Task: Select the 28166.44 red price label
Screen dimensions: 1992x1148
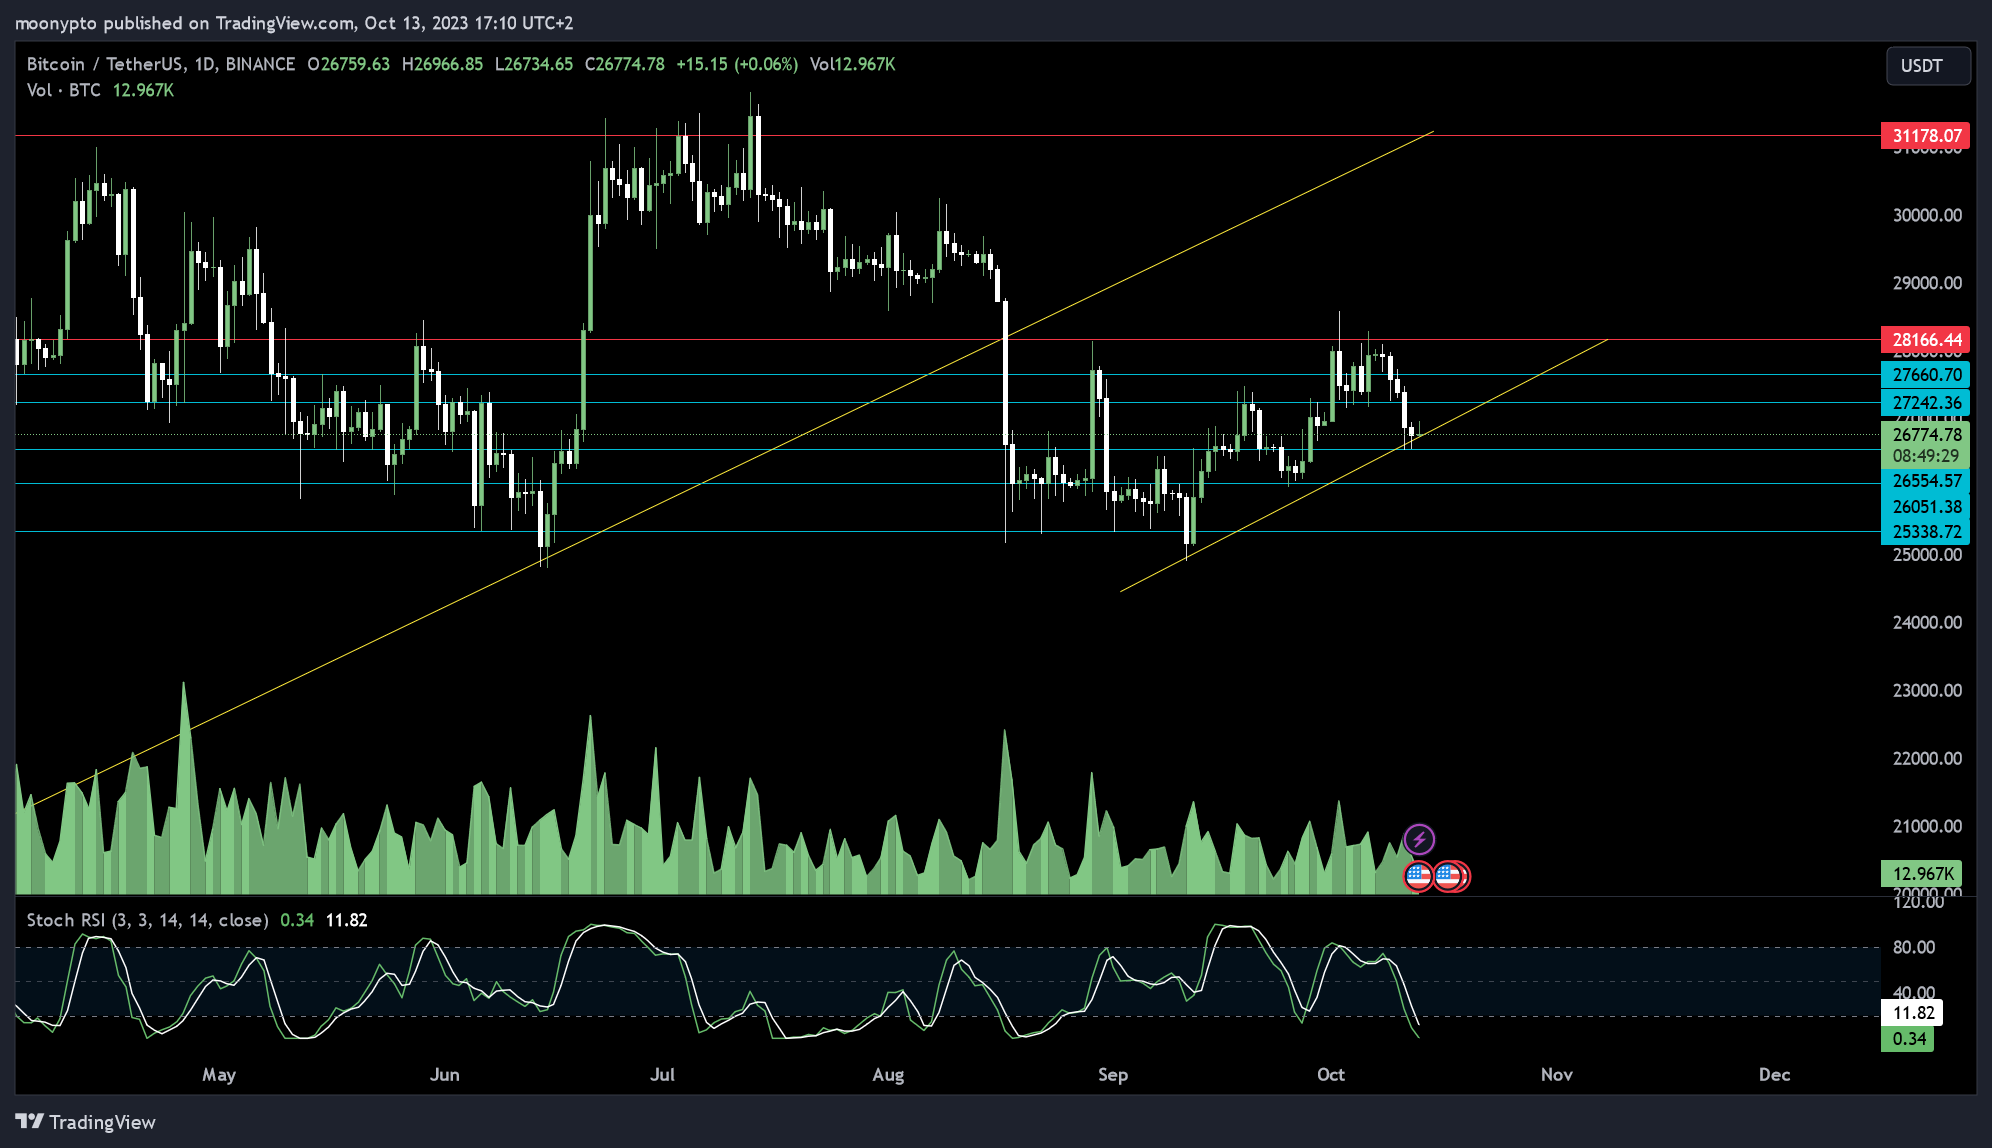Action: pyautogui.click(x=1926, y=340)
